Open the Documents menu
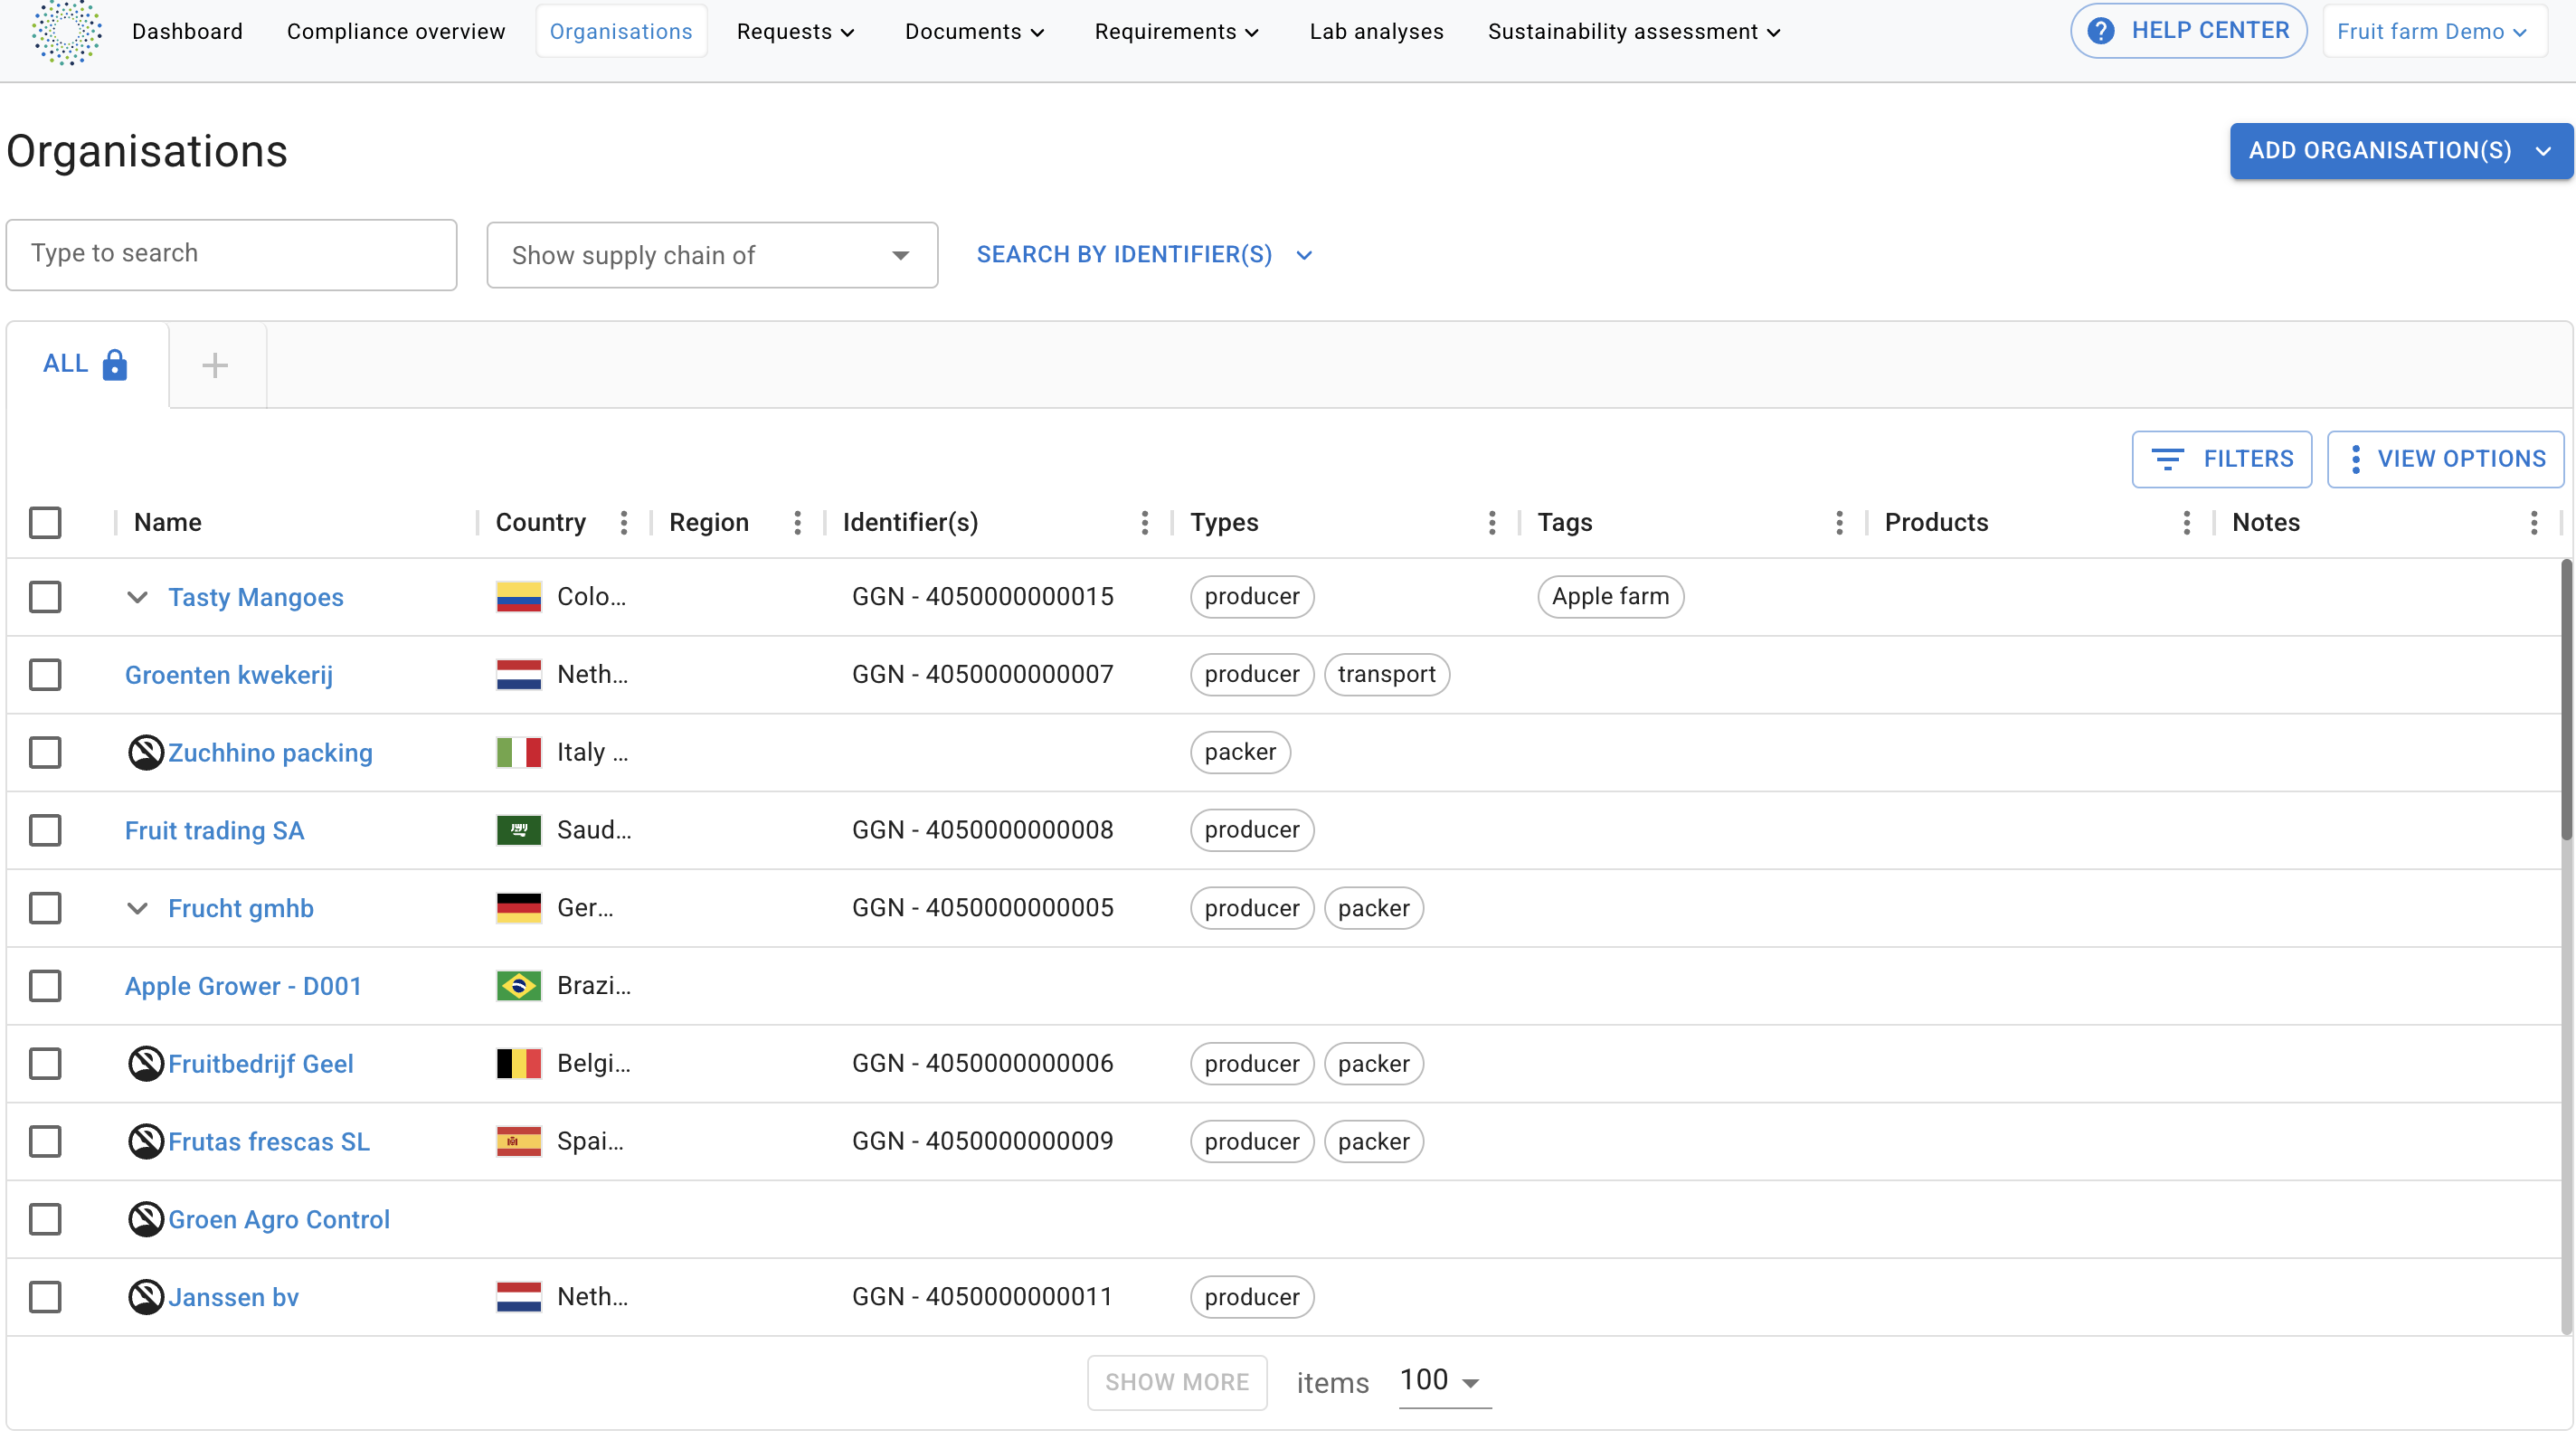This screenshot has height=1449, width=2576. point(975,31)
